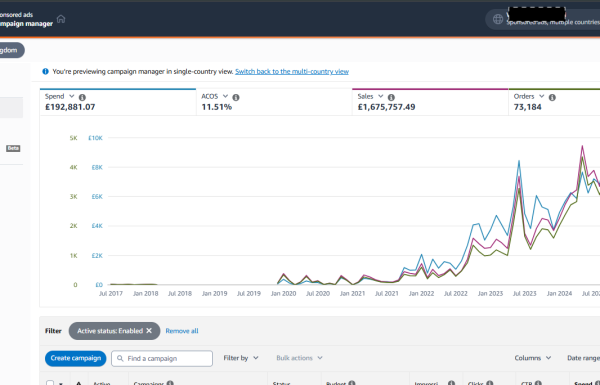
Task: Remove the Active status: Enabled filter
Action: 149,331
